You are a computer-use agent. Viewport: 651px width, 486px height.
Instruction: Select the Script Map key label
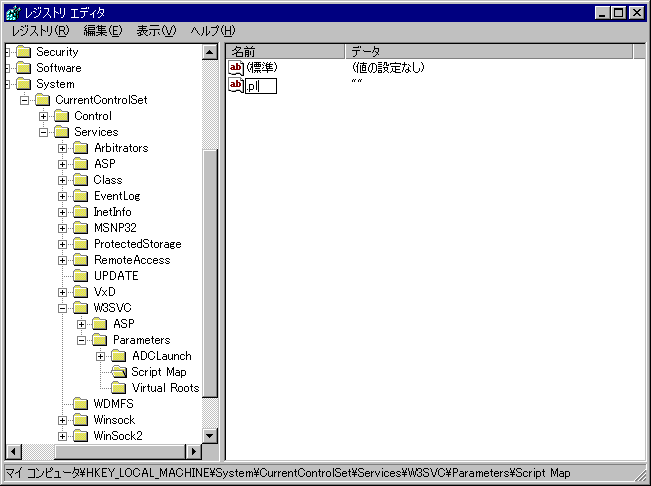(x=159, y=372)
